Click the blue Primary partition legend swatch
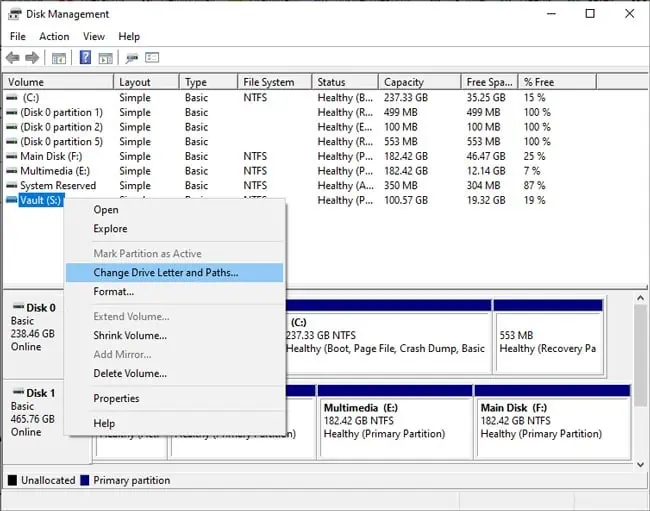This screenshot has height=511, width=650. click(85, 480)
